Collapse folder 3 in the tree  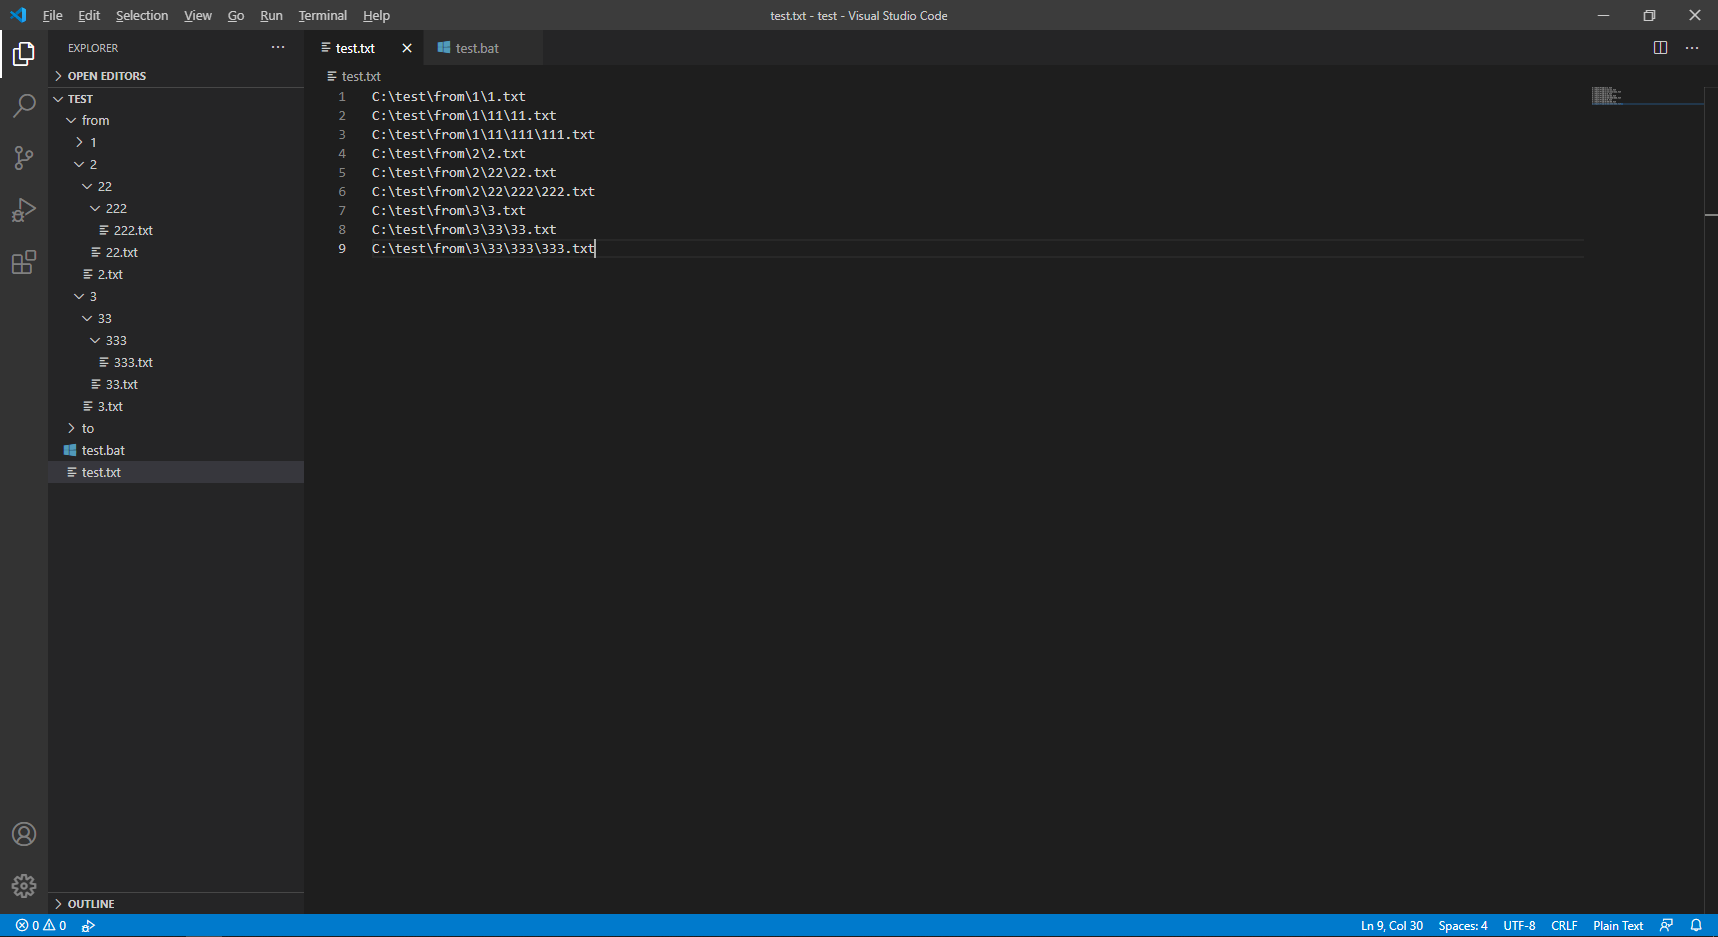click(x=79, y=296)
